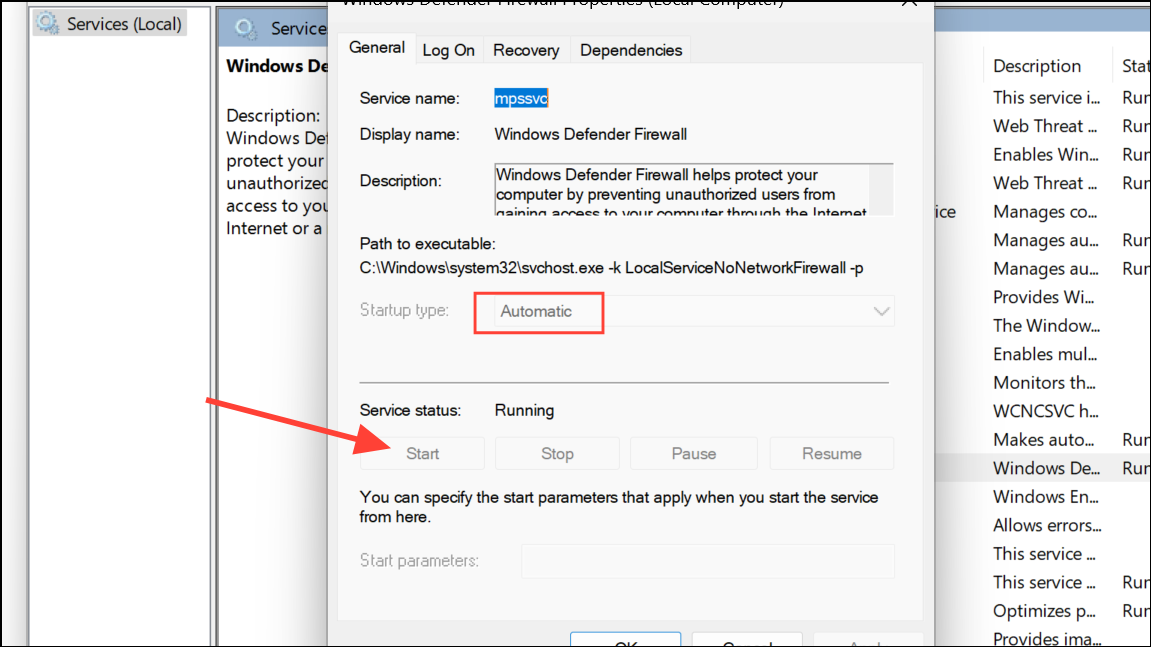Select the 'This service i...' service row
1151x647 pixels.
click(x=1046, y=98)
